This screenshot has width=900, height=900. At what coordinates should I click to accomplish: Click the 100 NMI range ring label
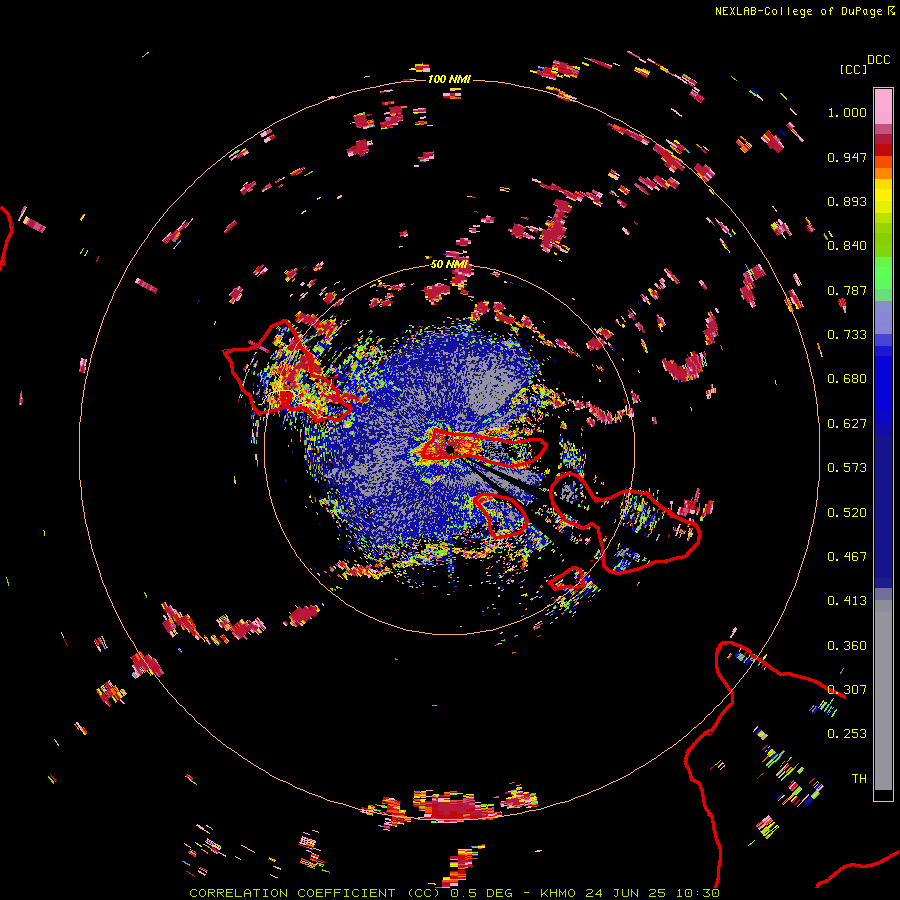coord(449,79)
